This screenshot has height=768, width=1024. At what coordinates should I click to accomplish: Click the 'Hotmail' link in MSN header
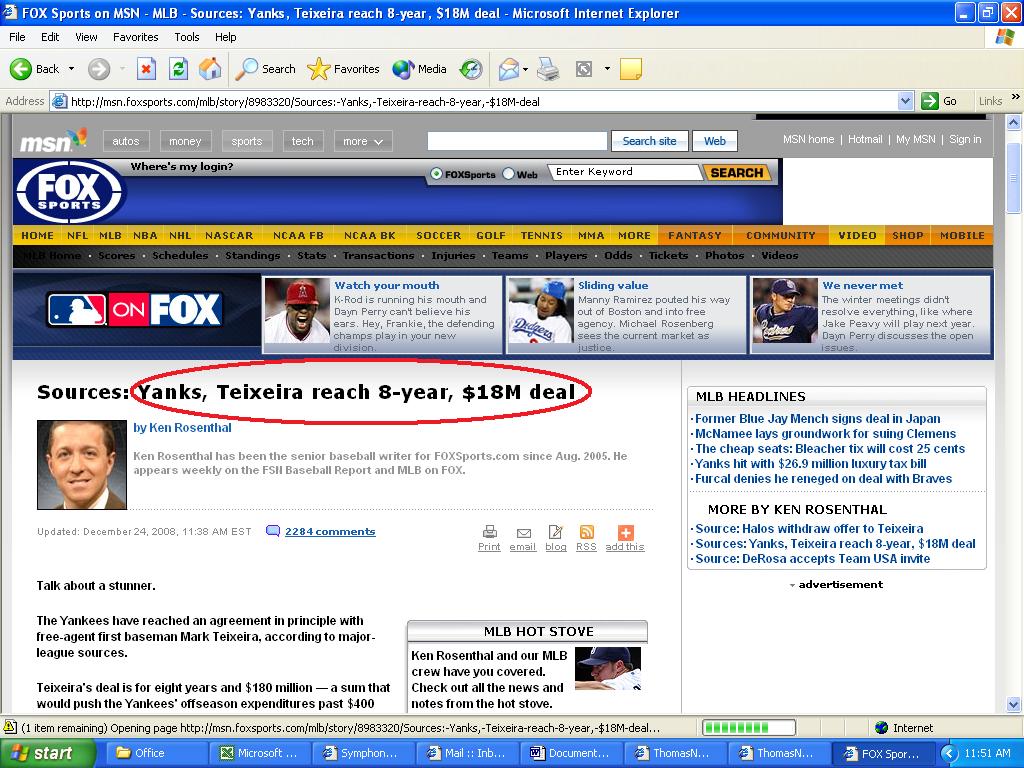865,139
